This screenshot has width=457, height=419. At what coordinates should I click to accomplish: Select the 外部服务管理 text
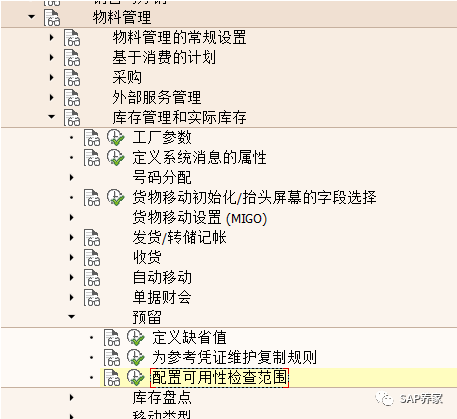coord(157,97)
